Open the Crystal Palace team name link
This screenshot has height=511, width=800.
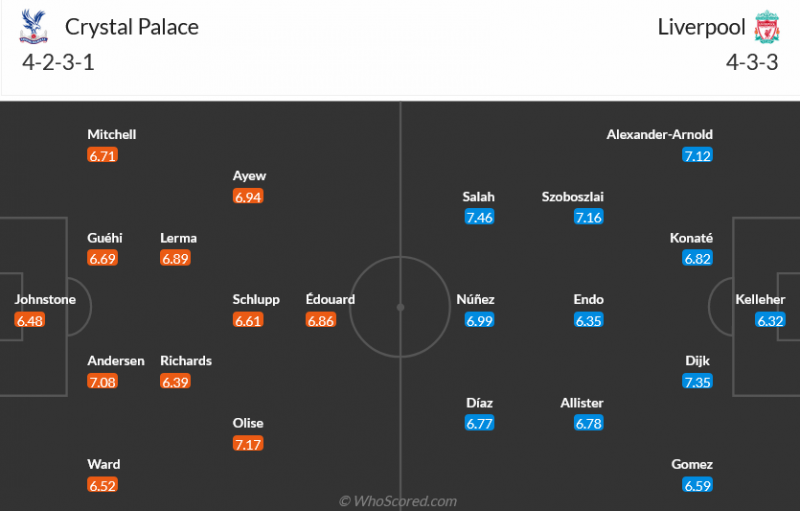[x=131, y=27]
